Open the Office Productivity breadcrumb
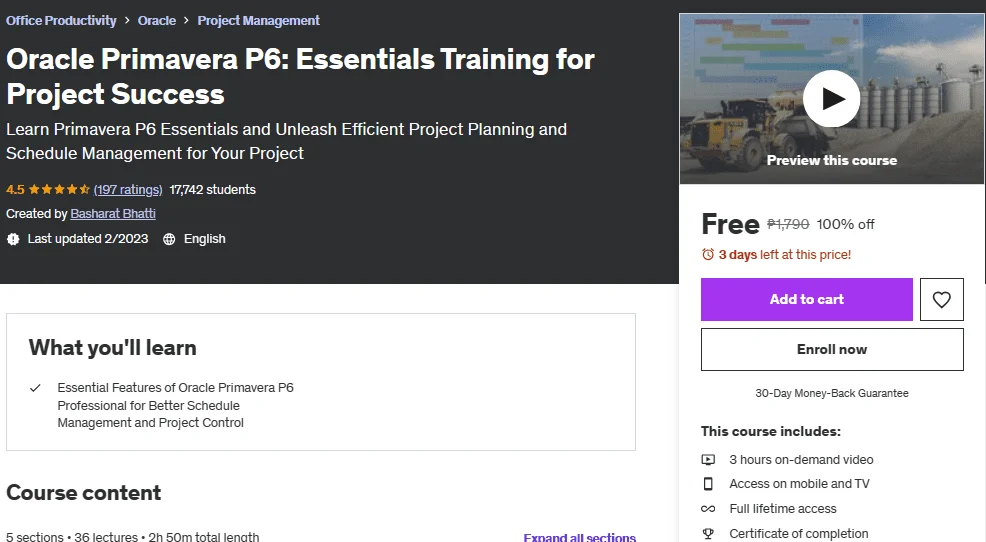The image size is (986, 542). click(61, 21)
